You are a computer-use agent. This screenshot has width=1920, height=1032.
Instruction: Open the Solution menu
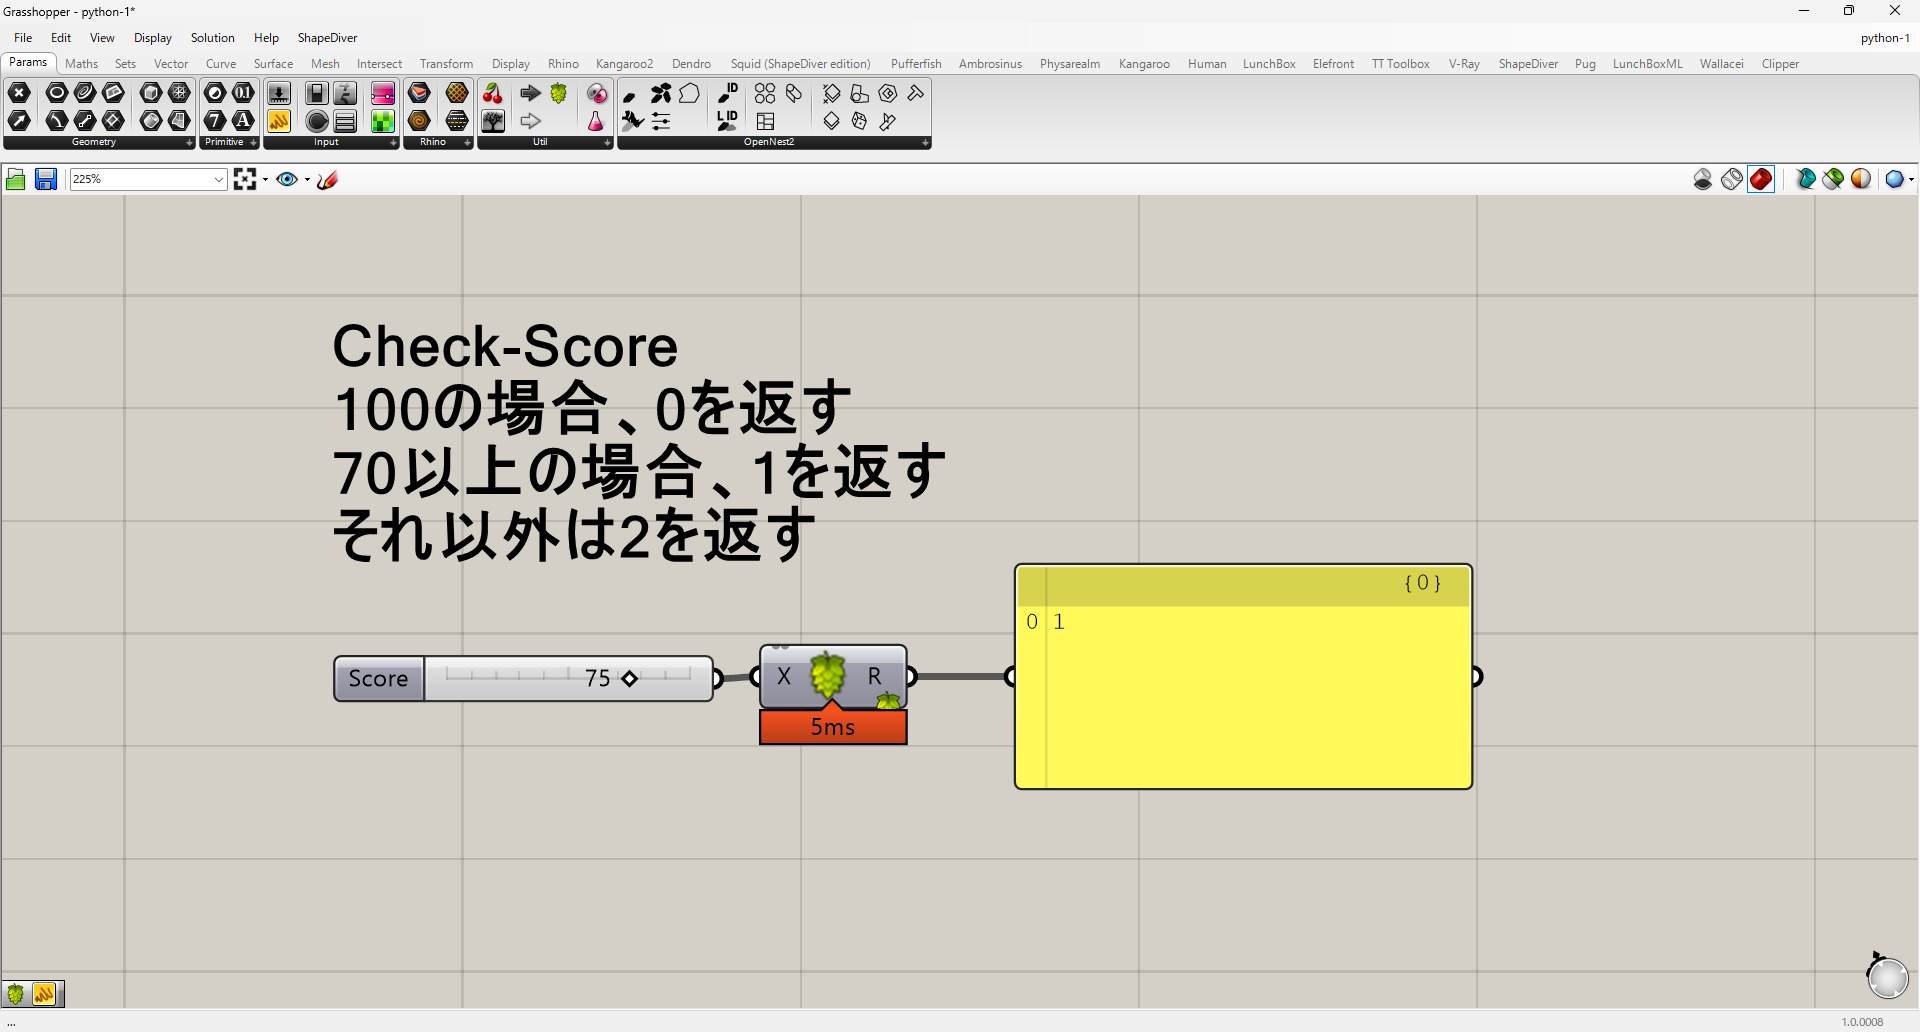point(212,37)
